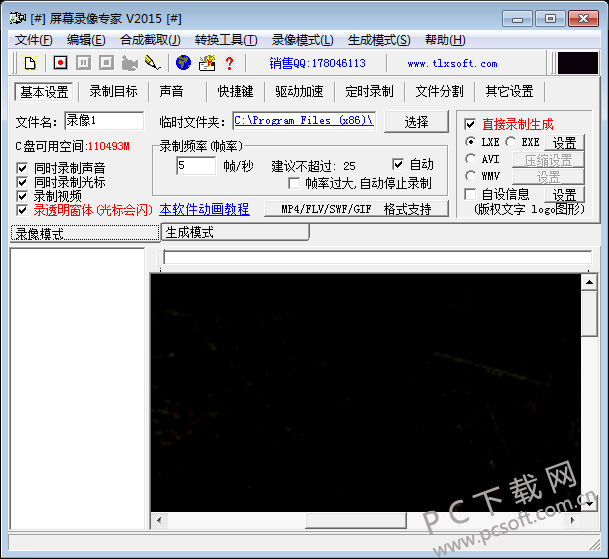
Task: Switch to the 定时录制 tab
Action: 369,92
